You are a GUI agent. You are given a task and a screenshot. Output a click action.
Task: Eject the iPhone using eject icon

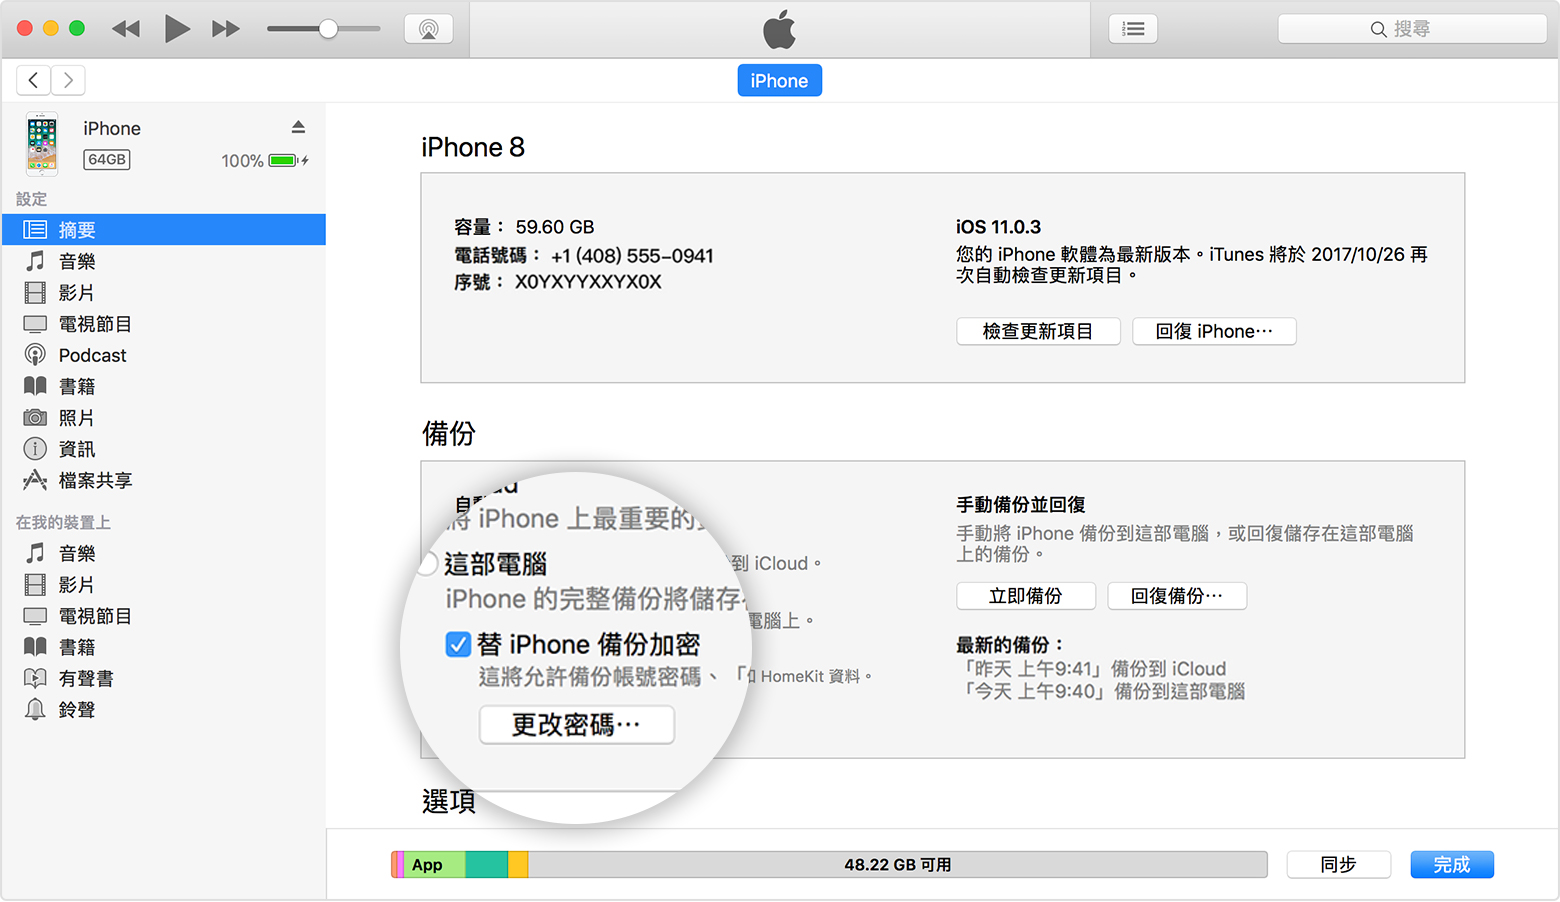pyautogui.click(x=298, y=127)
